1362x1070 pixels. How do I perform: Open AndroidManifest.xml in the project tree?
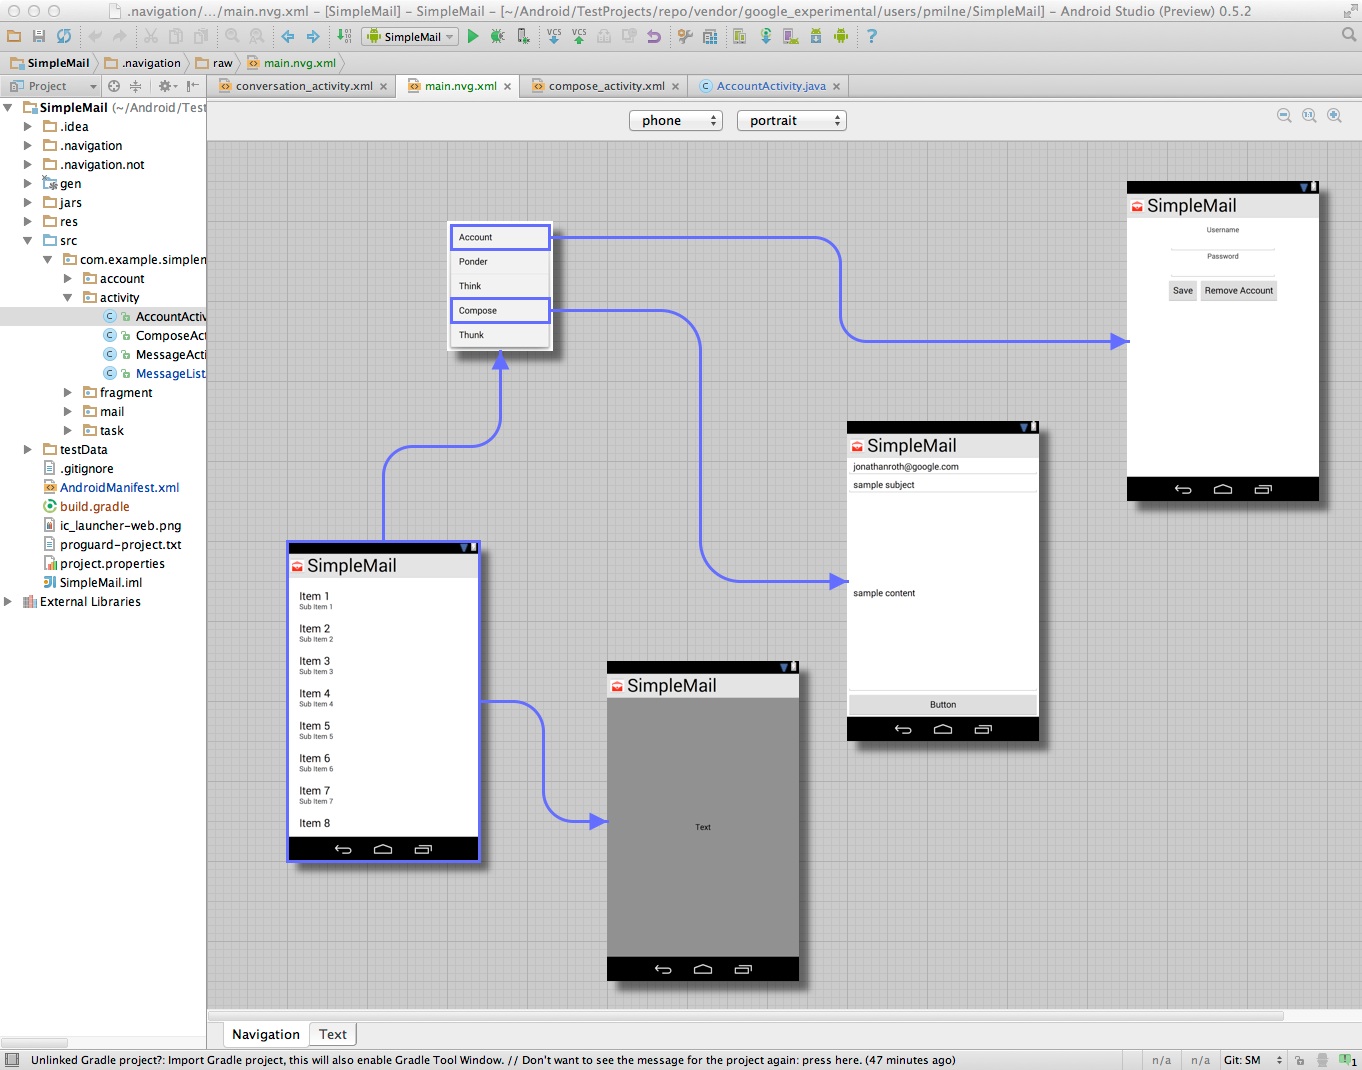pos(119,488)
